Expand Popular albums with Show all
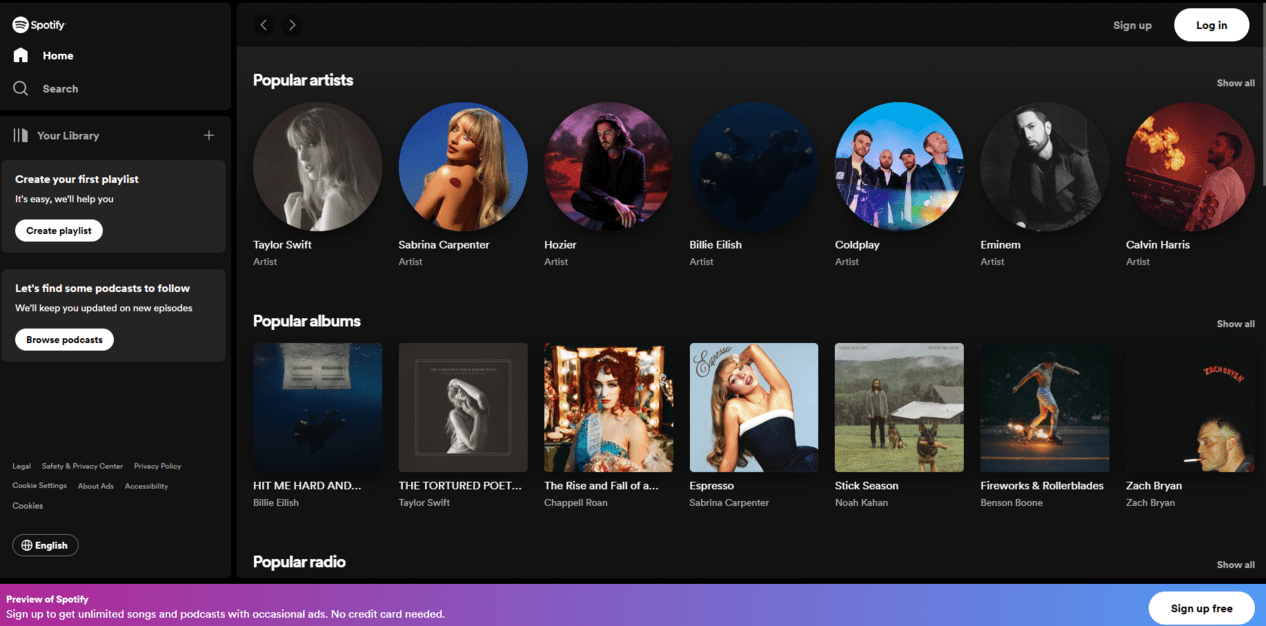This screenshot has height=626, width=1266. click(x=1235, y=324)
